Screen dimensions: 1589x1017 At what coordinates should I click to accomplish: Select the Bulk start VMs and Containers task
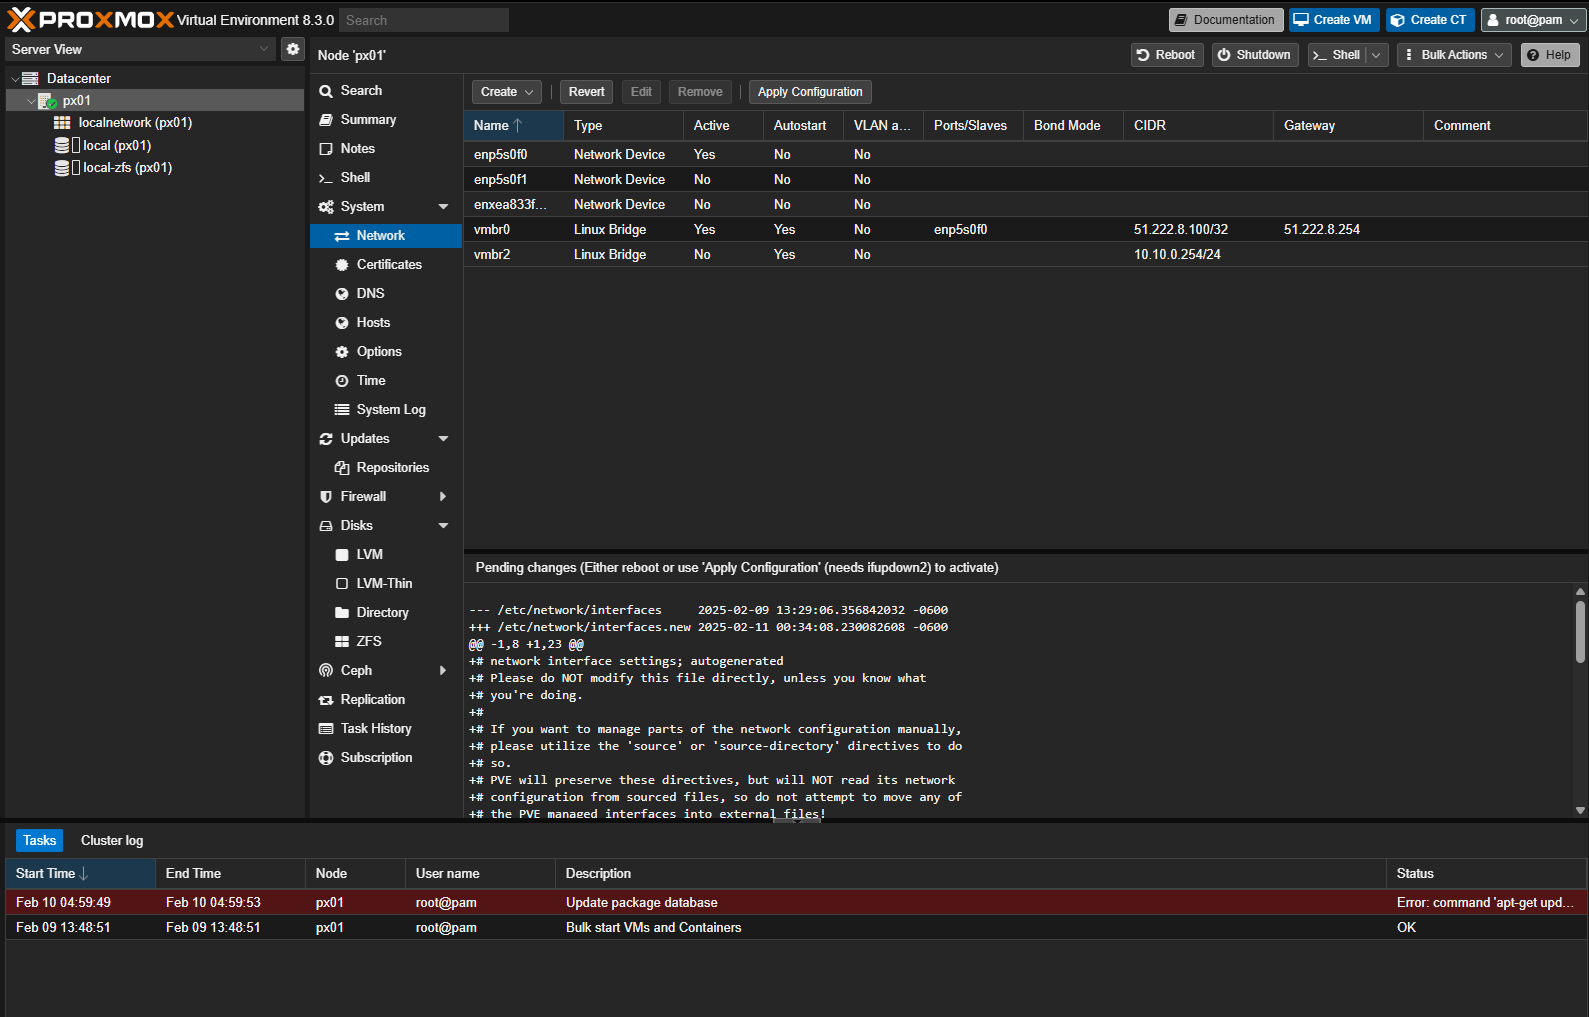(x=796, y=927)
